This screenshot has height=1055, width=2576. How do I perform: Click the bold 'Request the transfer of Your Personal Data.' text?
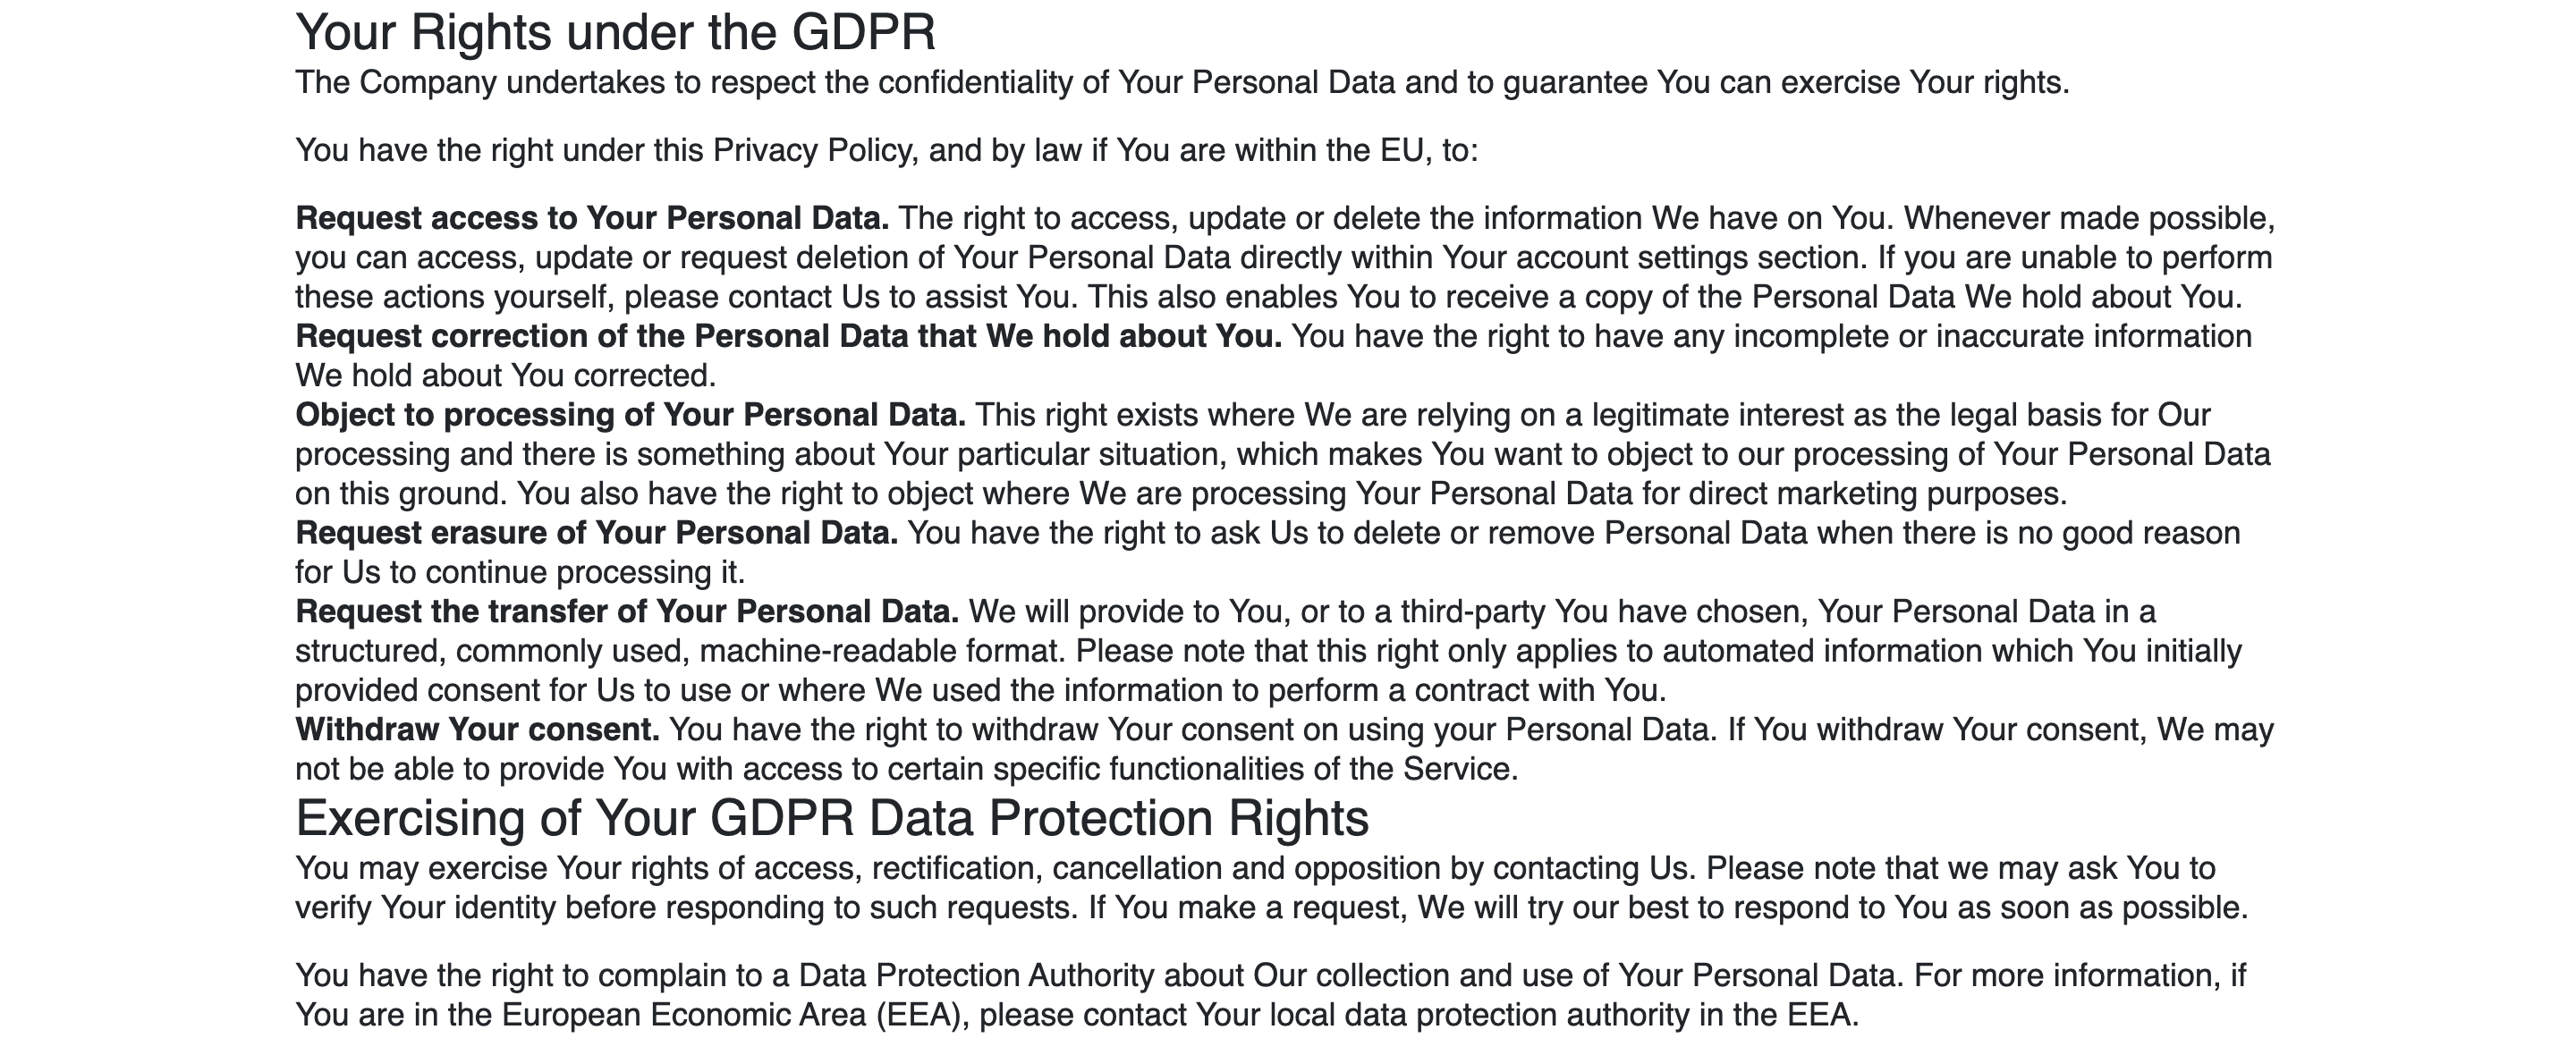pyautogui.click(x=627, y=612)
